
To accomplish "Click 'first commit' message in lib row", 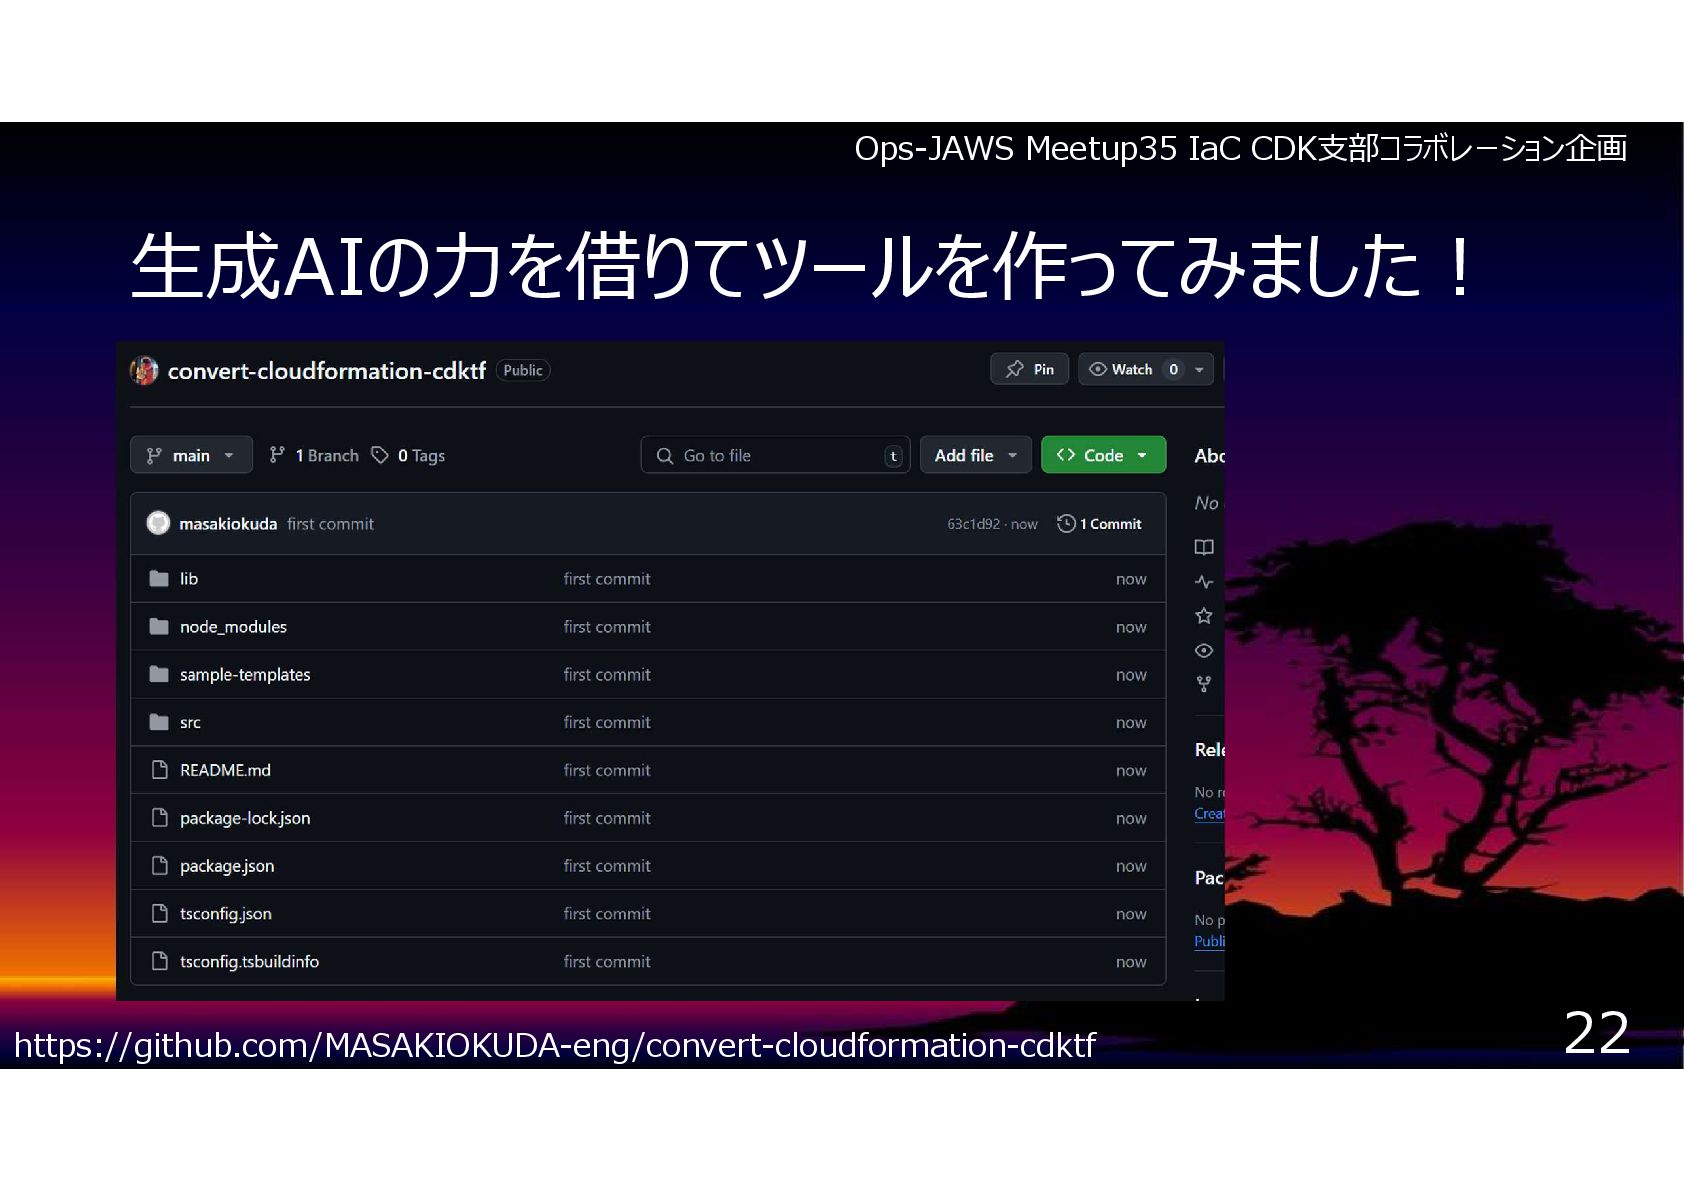I will 607,579.
